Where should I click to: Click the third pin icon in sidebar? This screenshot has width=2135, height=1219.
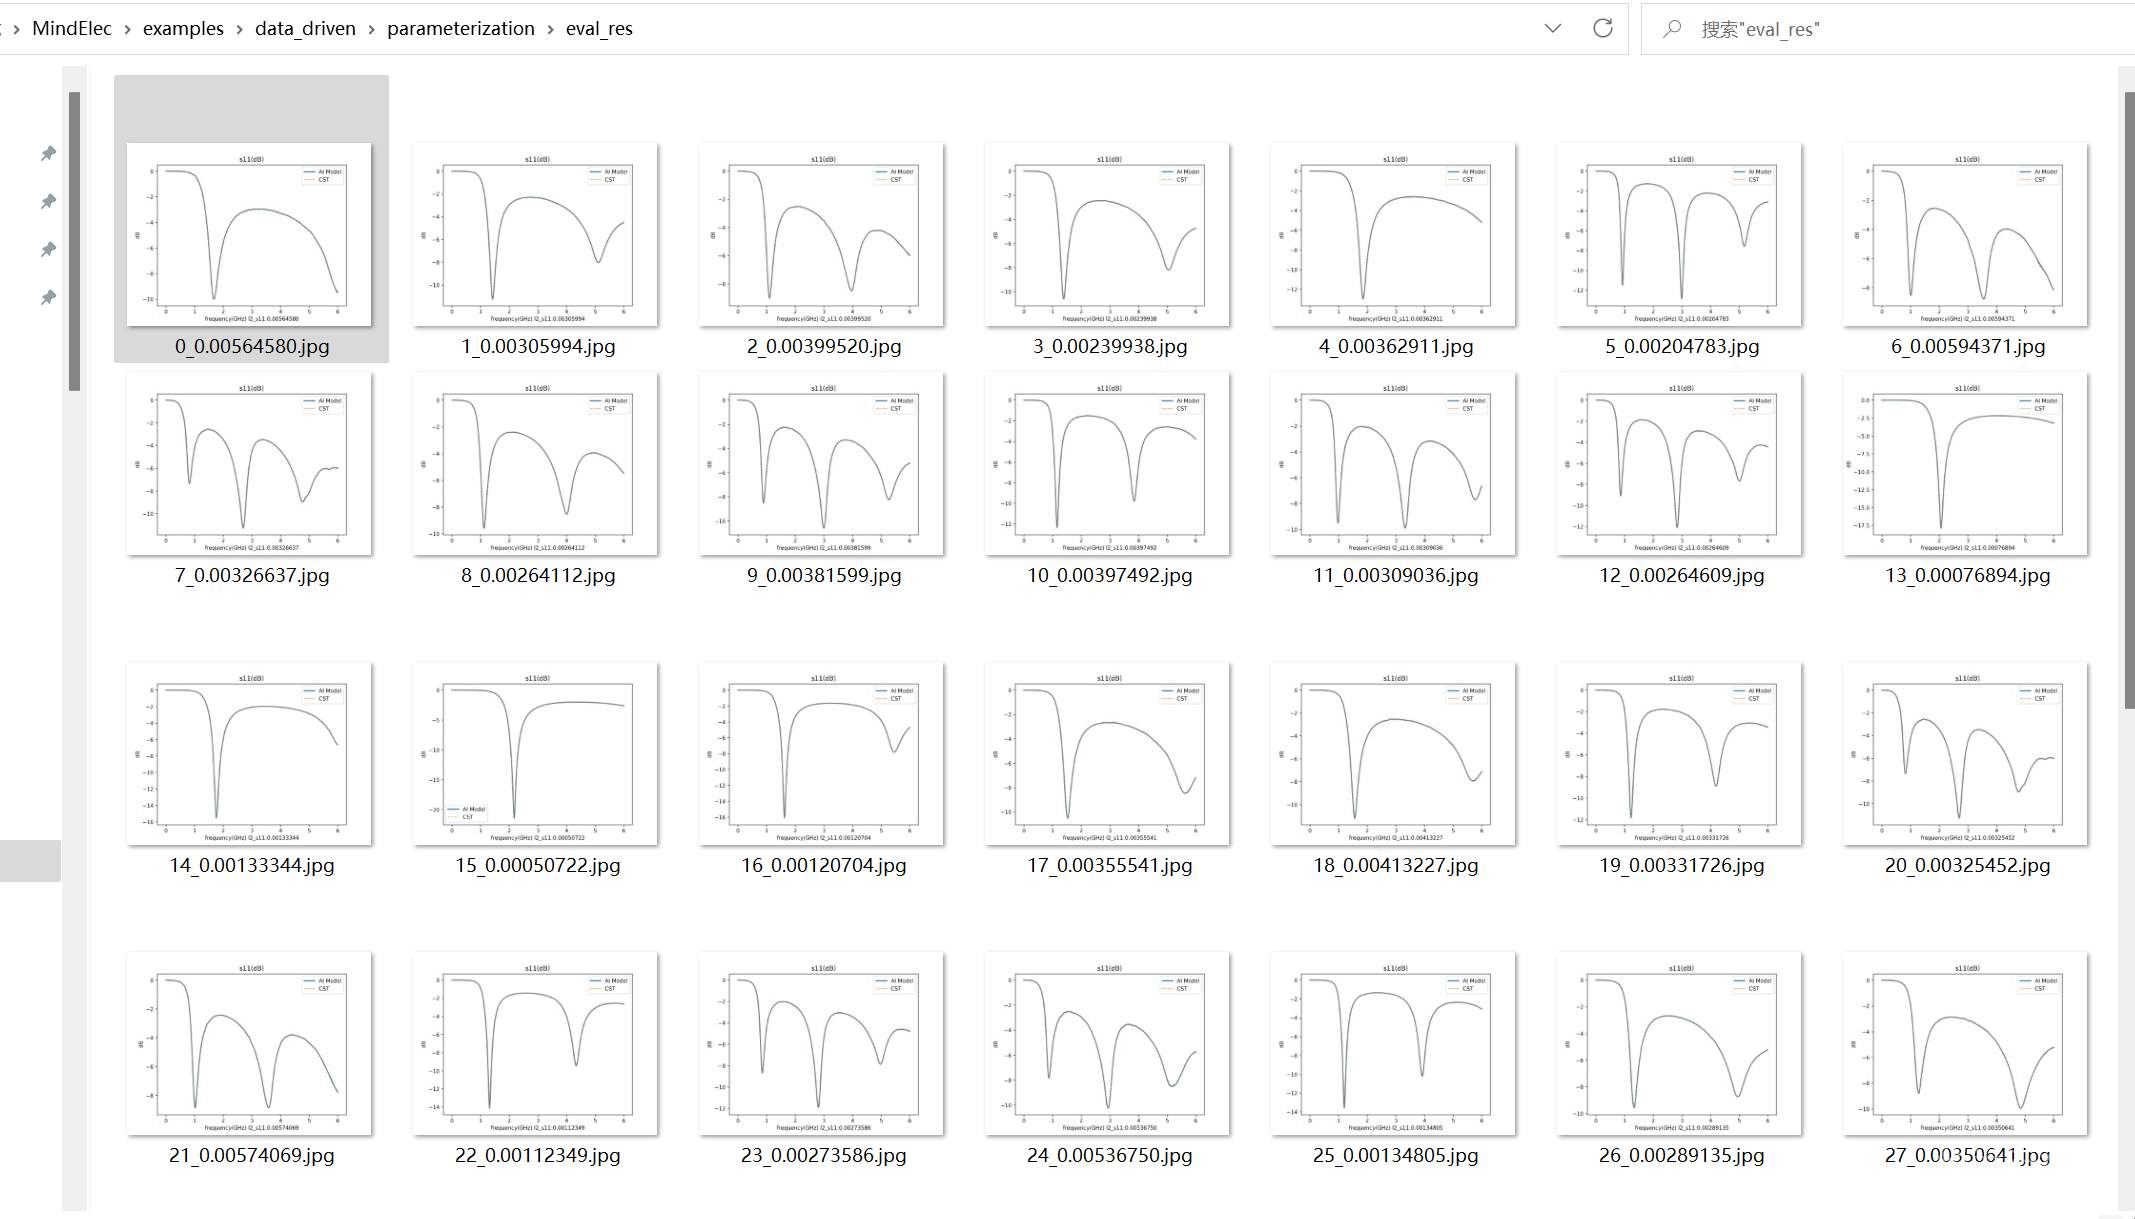pyautogui.click(x=48, y=249)
